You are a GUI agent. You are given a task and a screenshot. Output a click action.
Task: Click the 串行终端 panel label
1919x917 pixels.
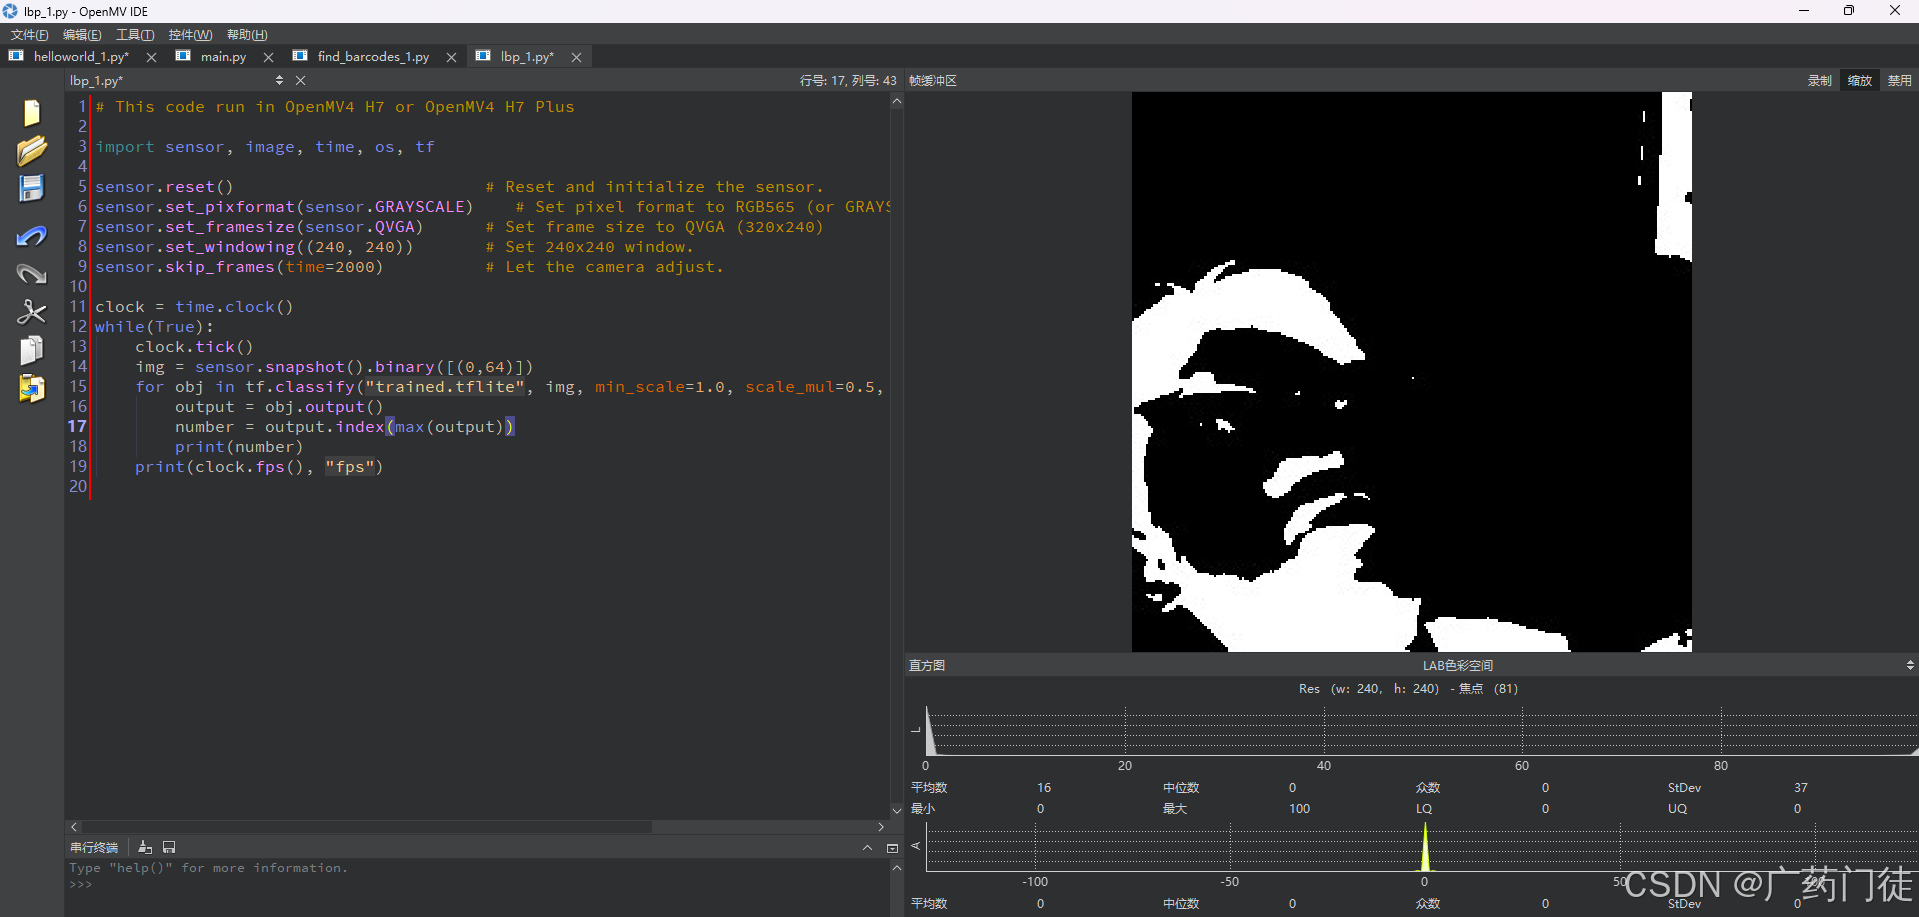[93, 847]
